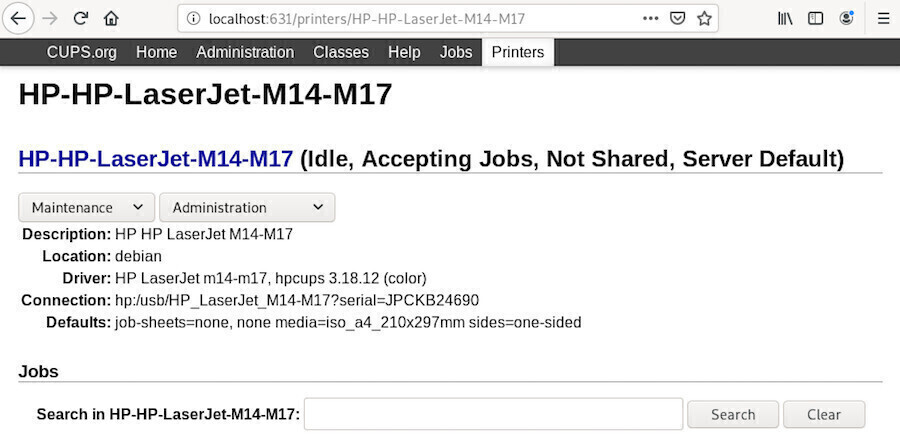
Task: Go to the browser Home page
Action: point(111,18)
